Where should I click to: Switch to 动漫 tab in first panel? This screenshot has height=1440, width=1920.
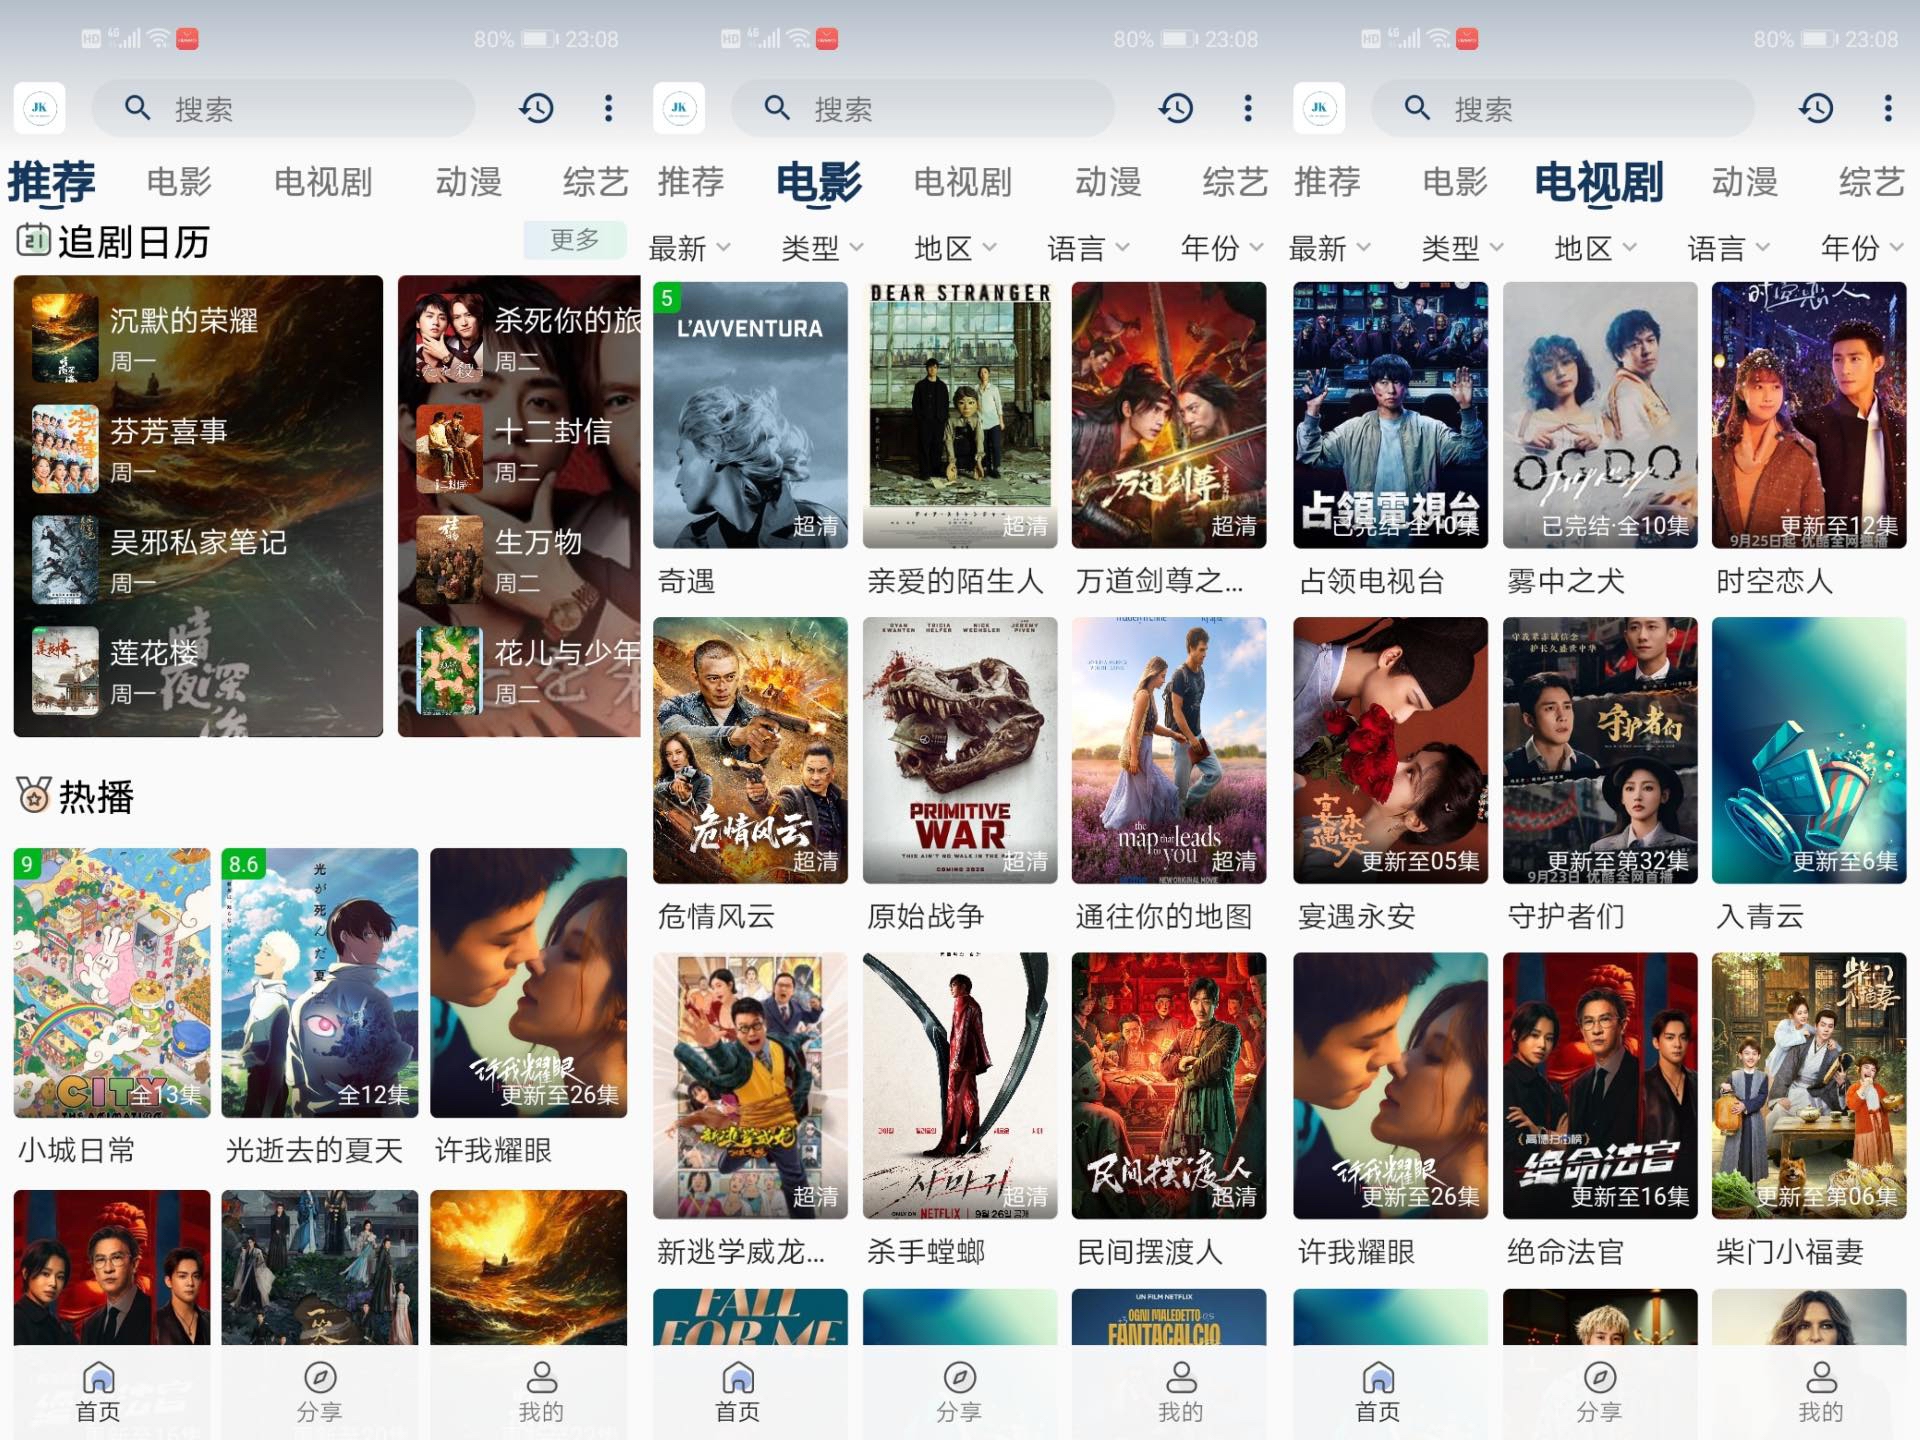tap(468, 182)
